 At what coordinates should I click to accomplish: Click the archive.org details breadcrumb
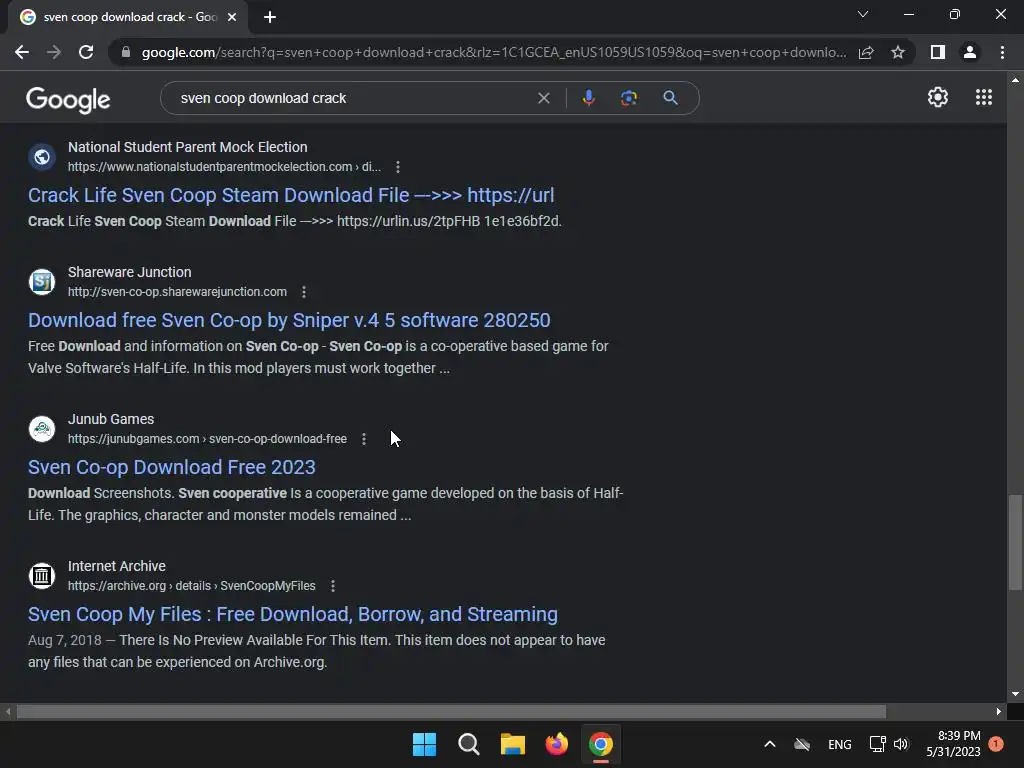pyautogui.click(x=191, y=586)
